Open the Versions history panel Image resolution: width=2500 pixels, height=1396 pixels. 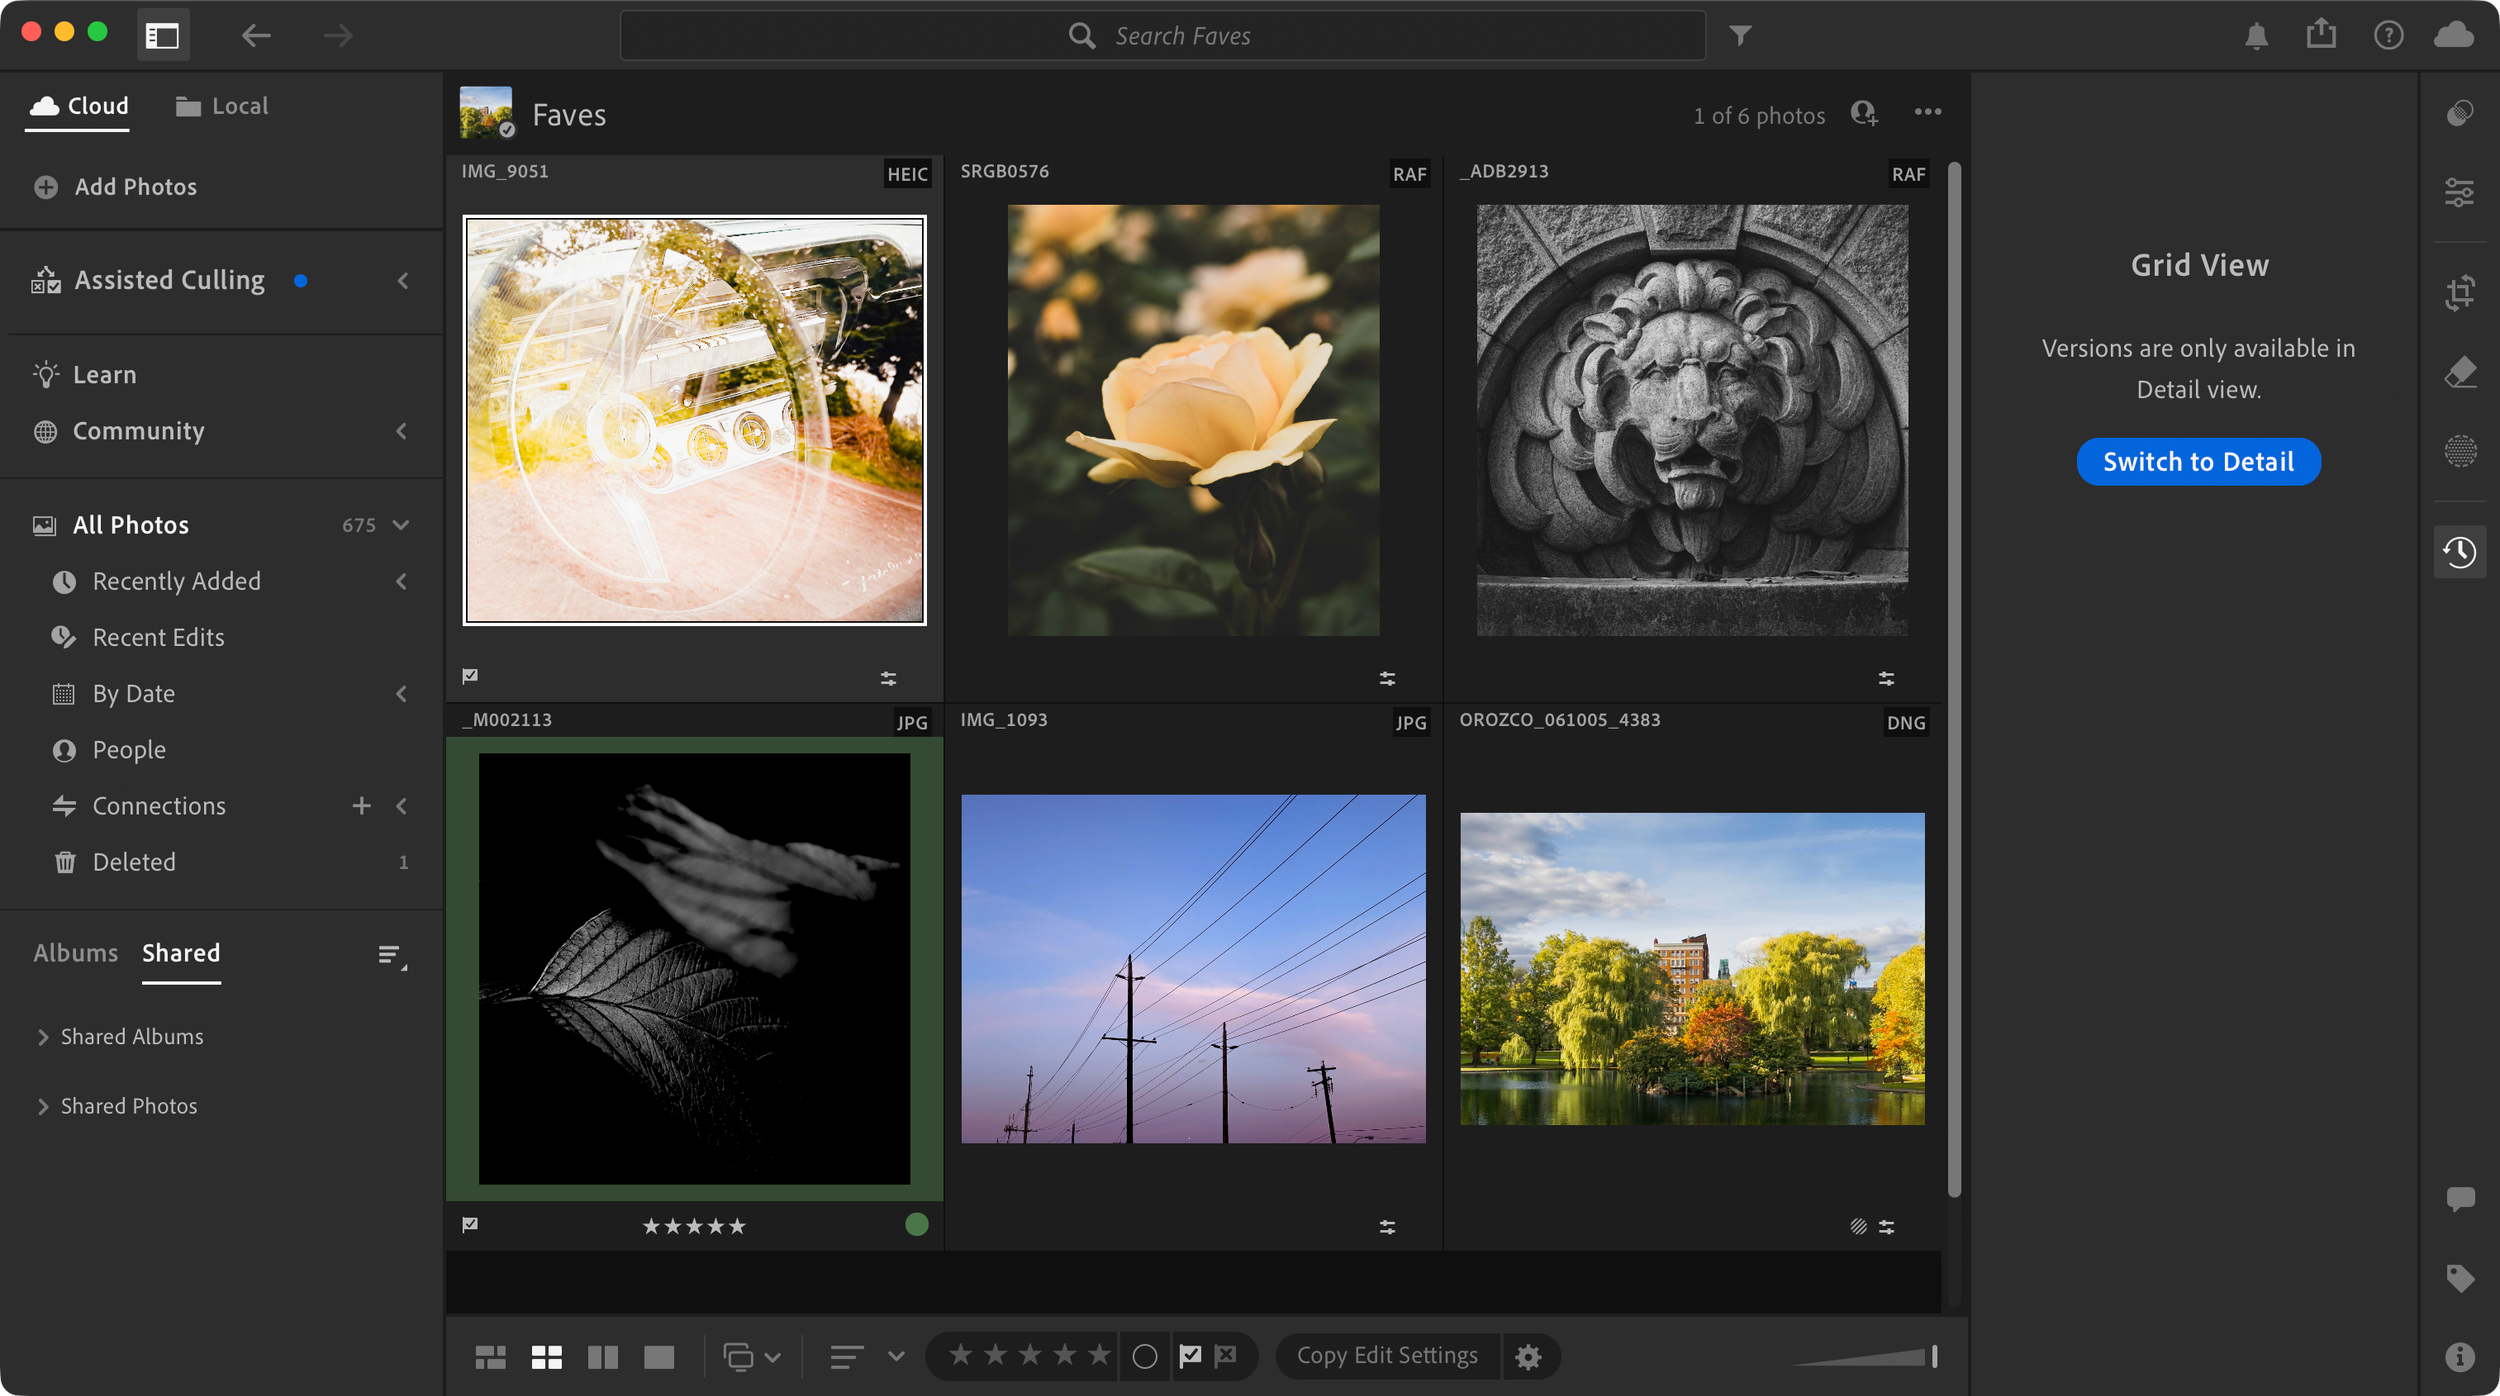pos(2460,552)
